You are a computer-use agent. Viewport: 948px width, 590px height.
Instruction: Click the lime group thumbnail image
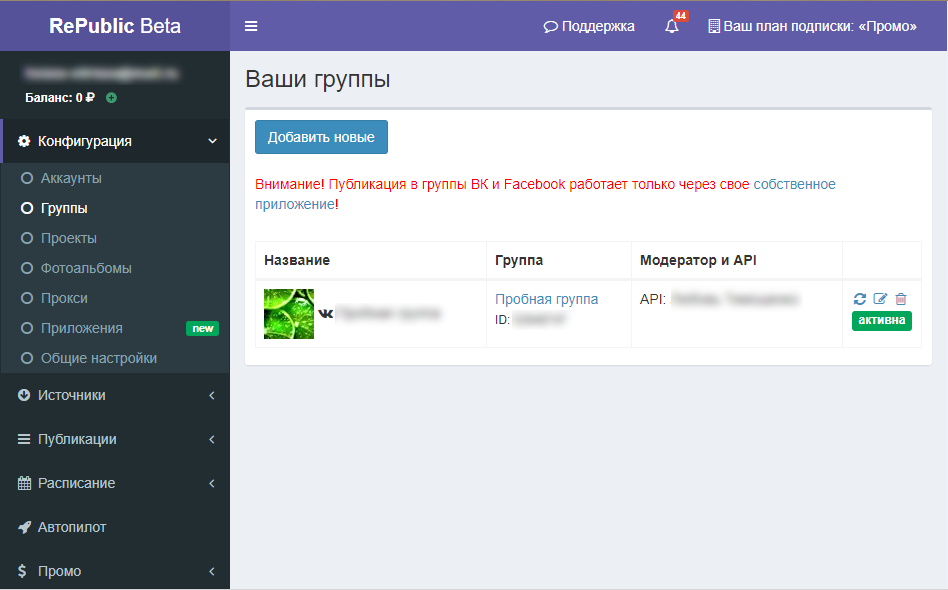click(289, 314)
